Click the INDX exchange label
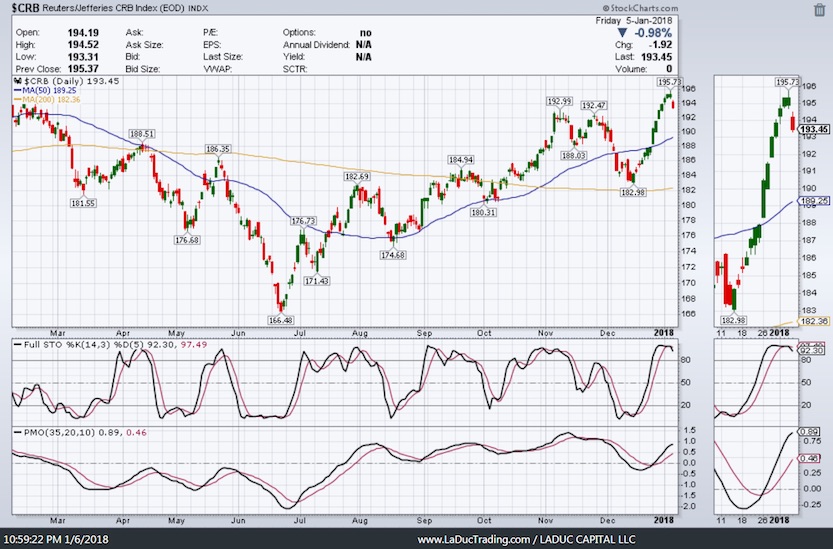The image size is (833, 549). [x=198, y=9]
